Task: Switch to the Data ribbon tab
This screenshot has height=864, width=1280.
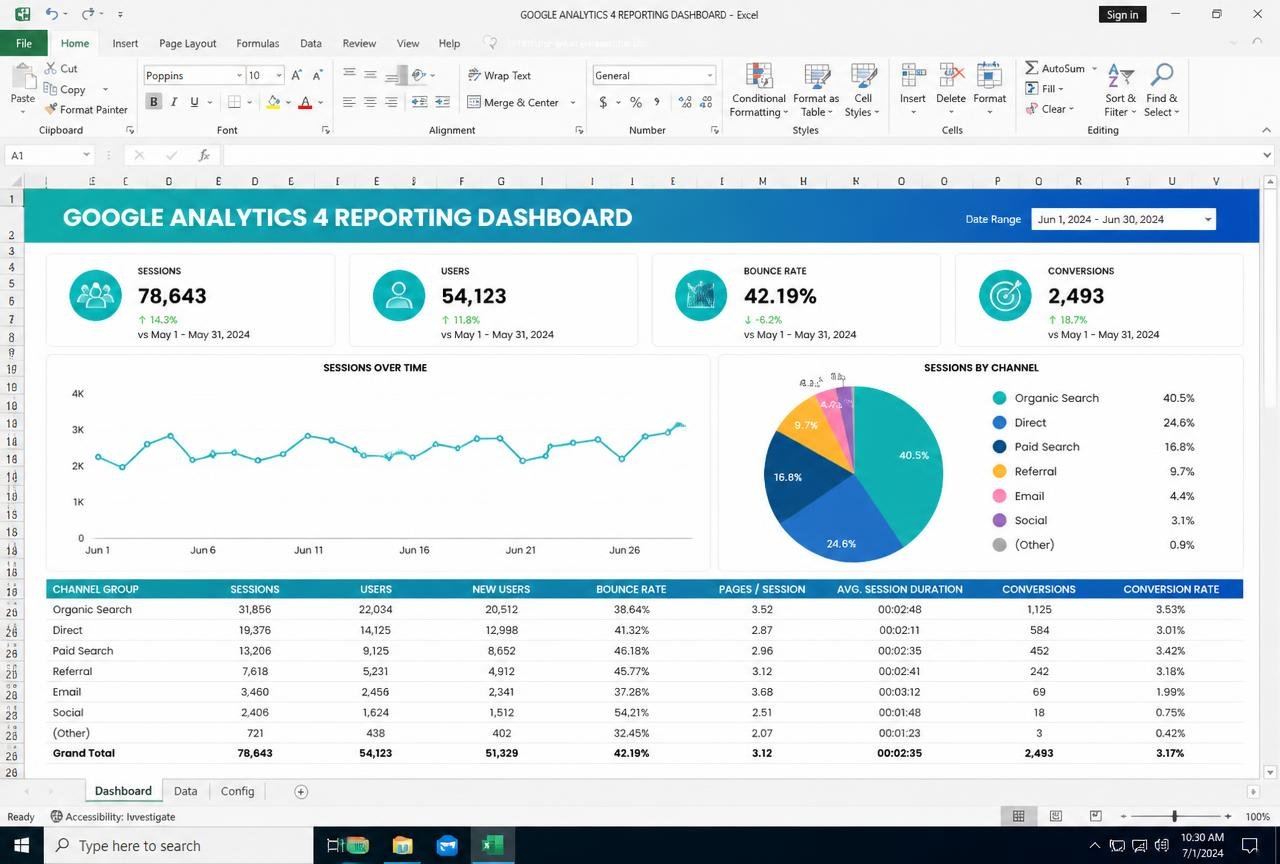Action: (x=311, y=43)
